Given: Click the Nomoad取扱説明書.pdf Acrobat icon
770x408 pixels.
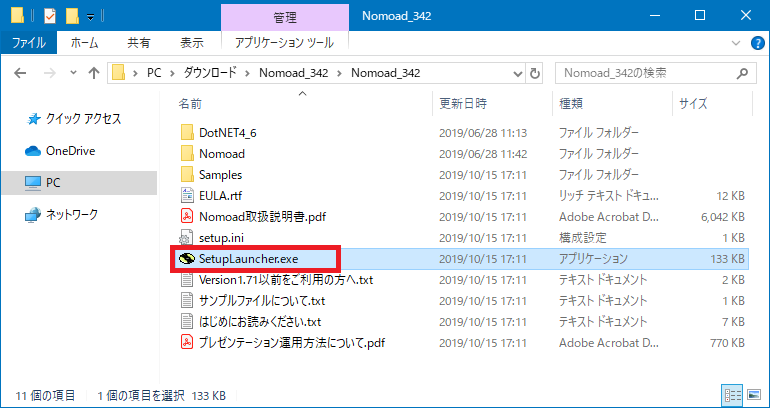Looking at the screenshot, I should pos(187,217).
